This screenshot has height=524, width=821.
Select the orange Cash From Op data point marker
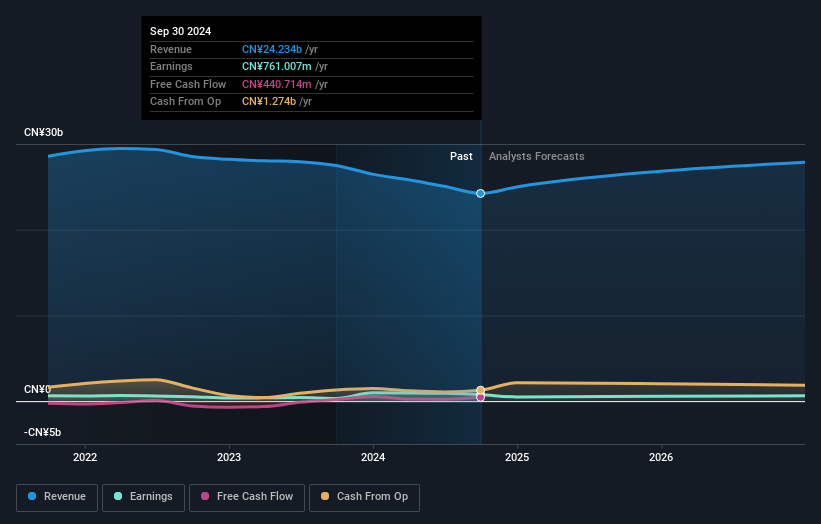[480, 391]
